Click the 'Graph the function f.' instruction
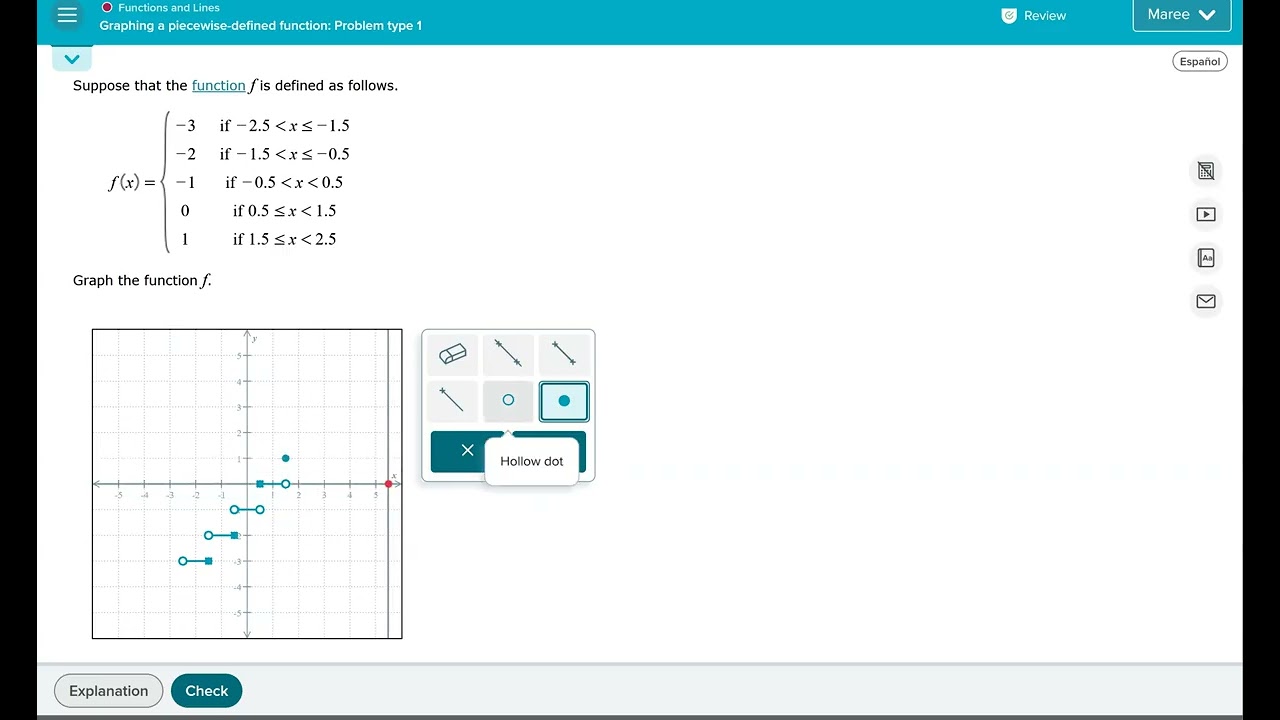This screenshot has width=1280, height=720. click(x=142, y=280)
